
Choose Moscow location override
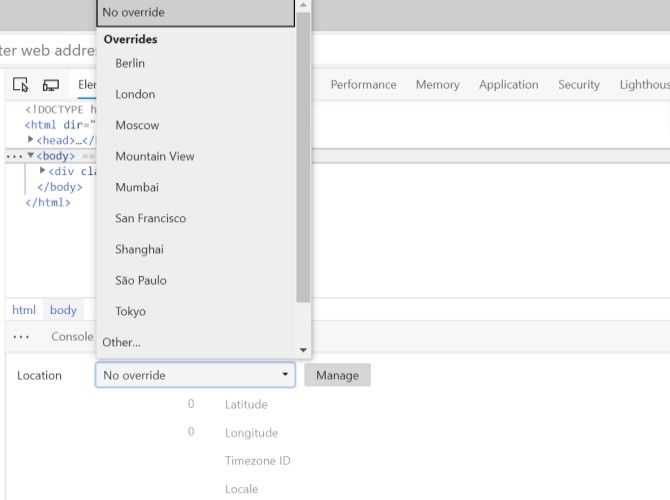137,125
